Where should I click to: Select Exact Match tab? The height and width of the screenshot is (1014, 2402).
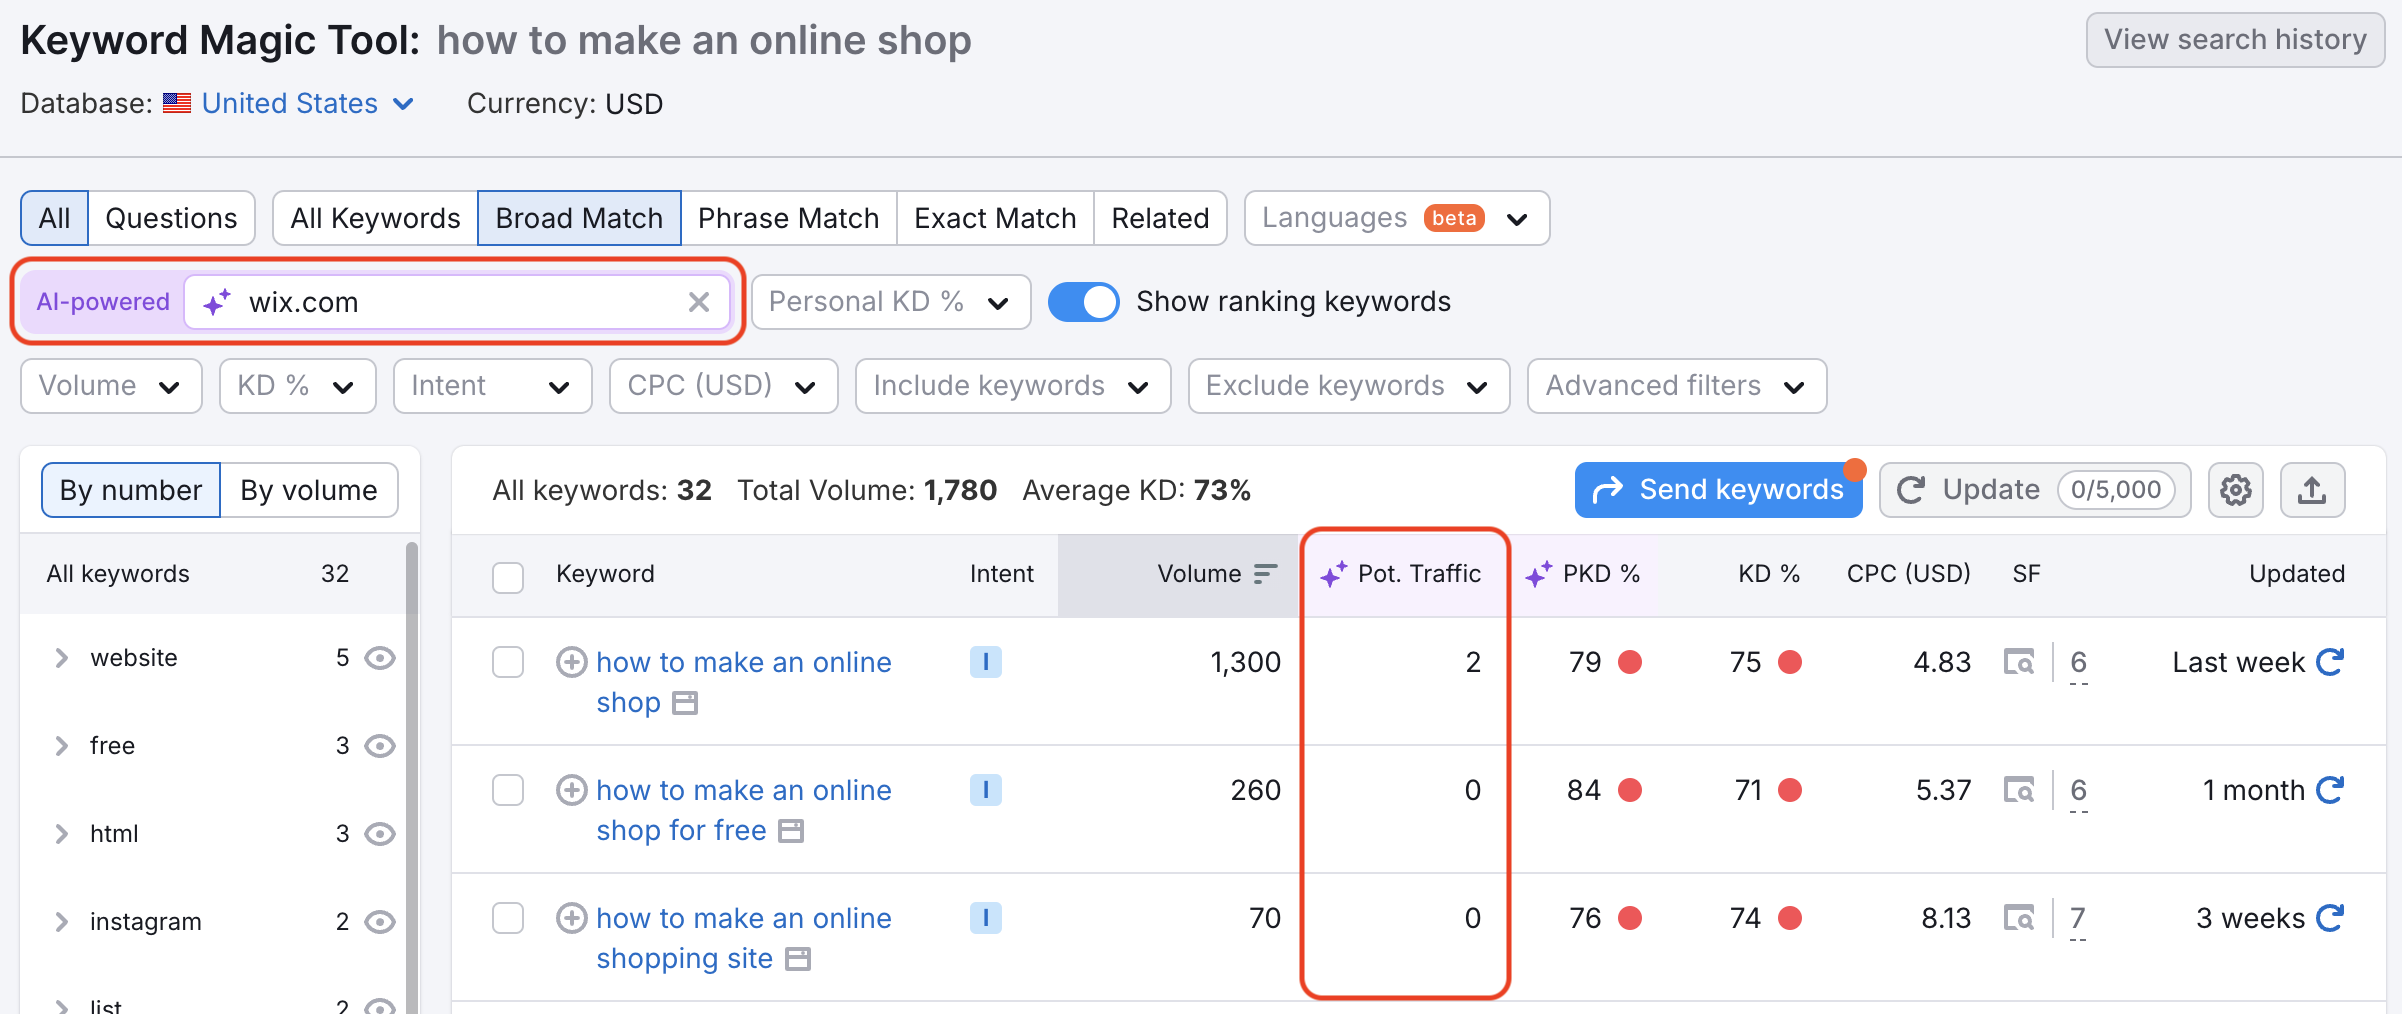point(995,218)
